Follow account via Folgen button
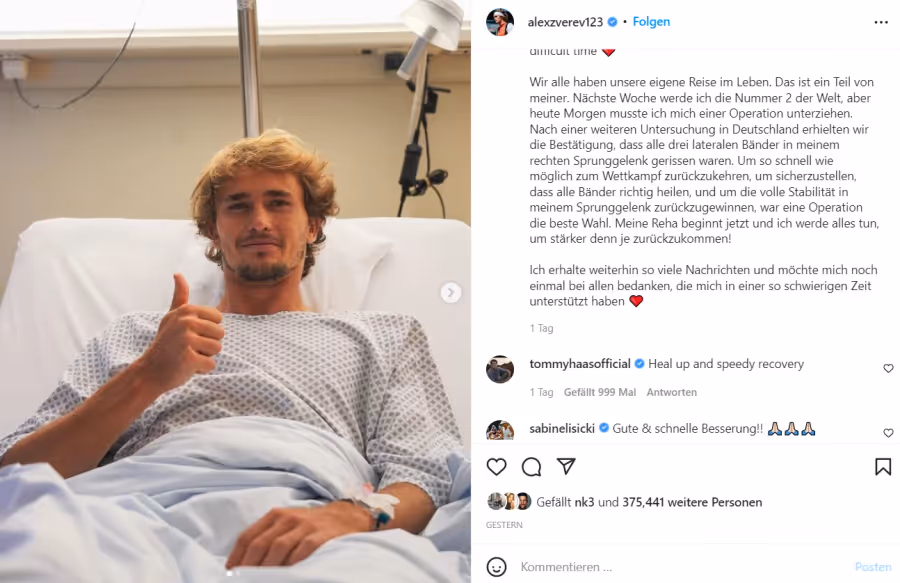The height and width of the screenshot is (583, 900). pos(651,22)
